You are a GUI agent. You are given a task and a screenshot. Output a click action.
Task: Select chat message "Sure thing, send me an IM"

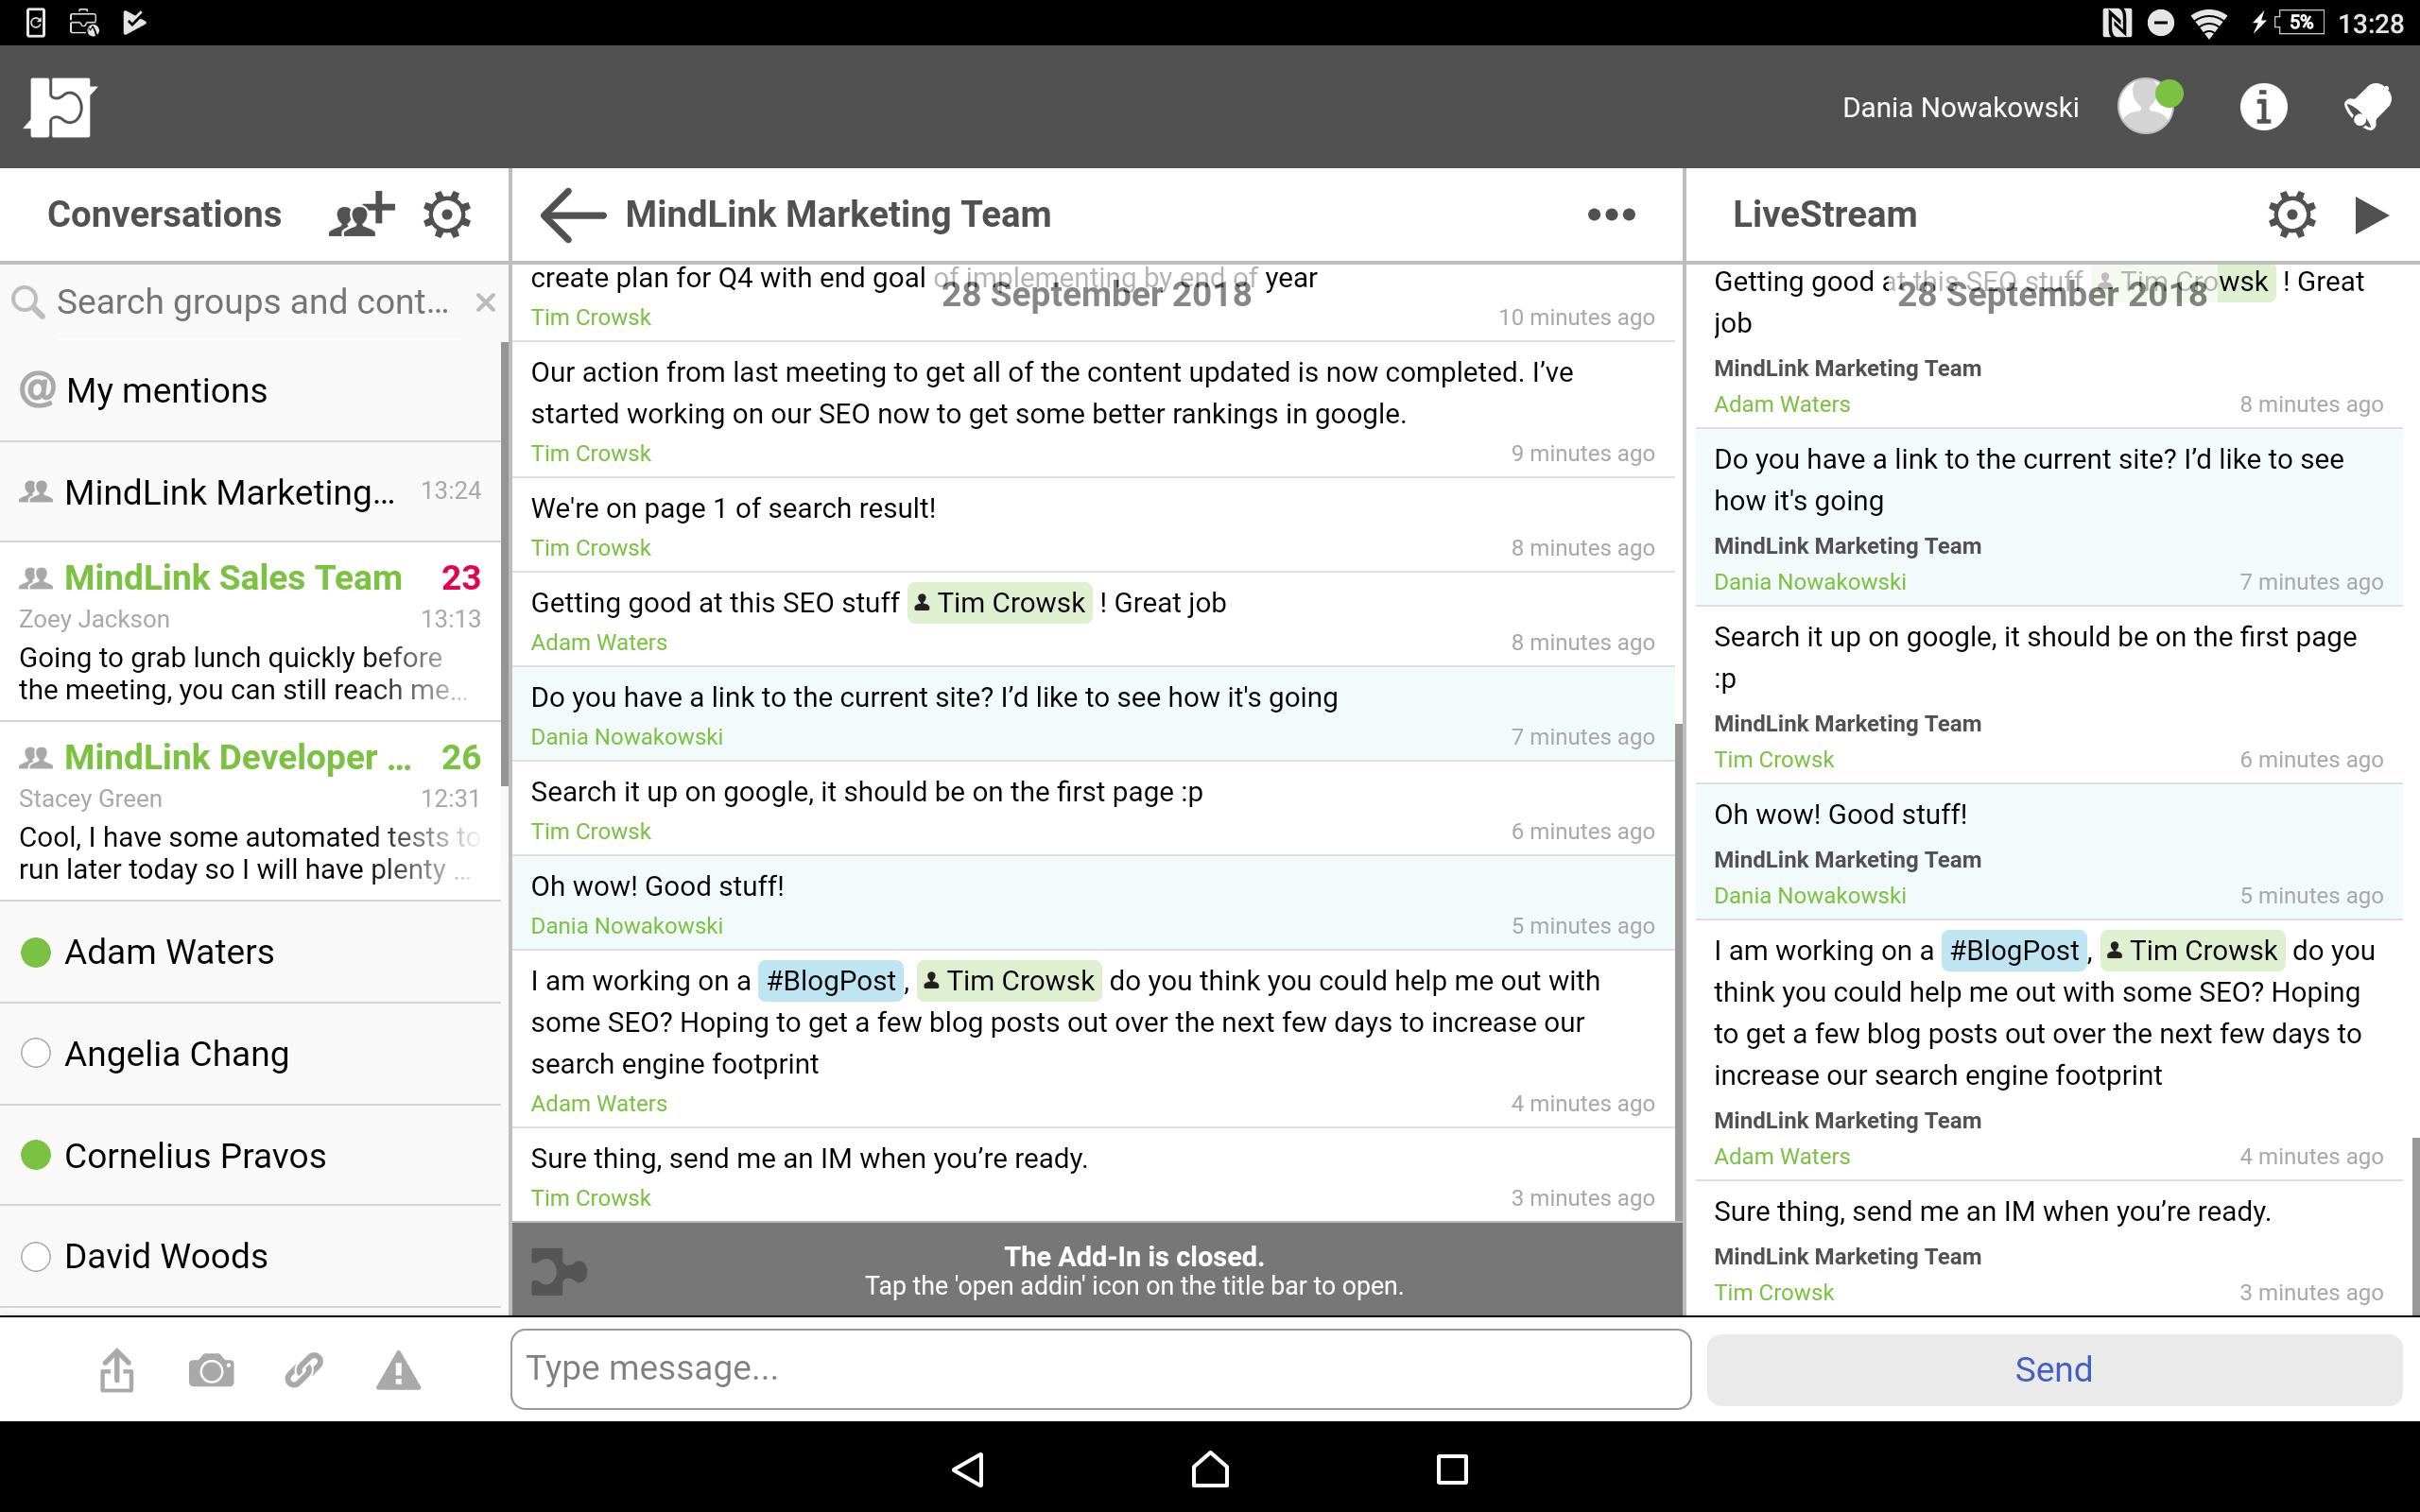coord(1093,1175)
